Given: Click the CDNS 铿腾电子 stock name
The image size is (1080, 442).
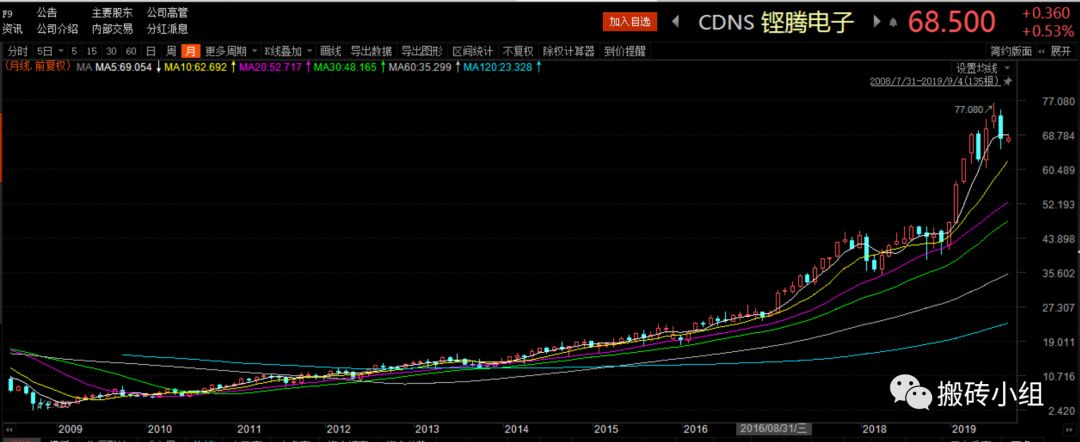Looking at the screenshot, I should (x=776, y=23).
